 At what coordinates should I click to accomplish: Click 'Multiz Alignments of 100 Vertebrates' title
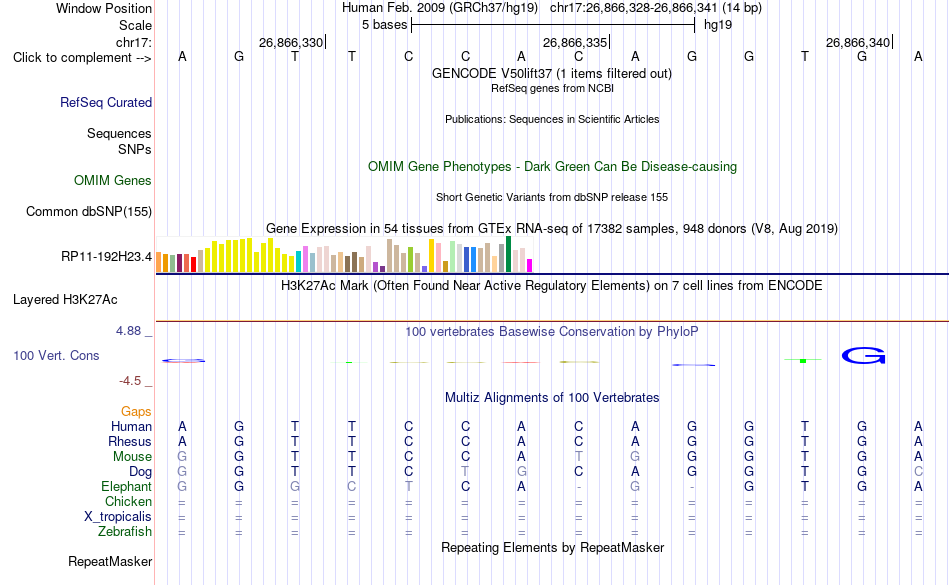tap(552, 397)
